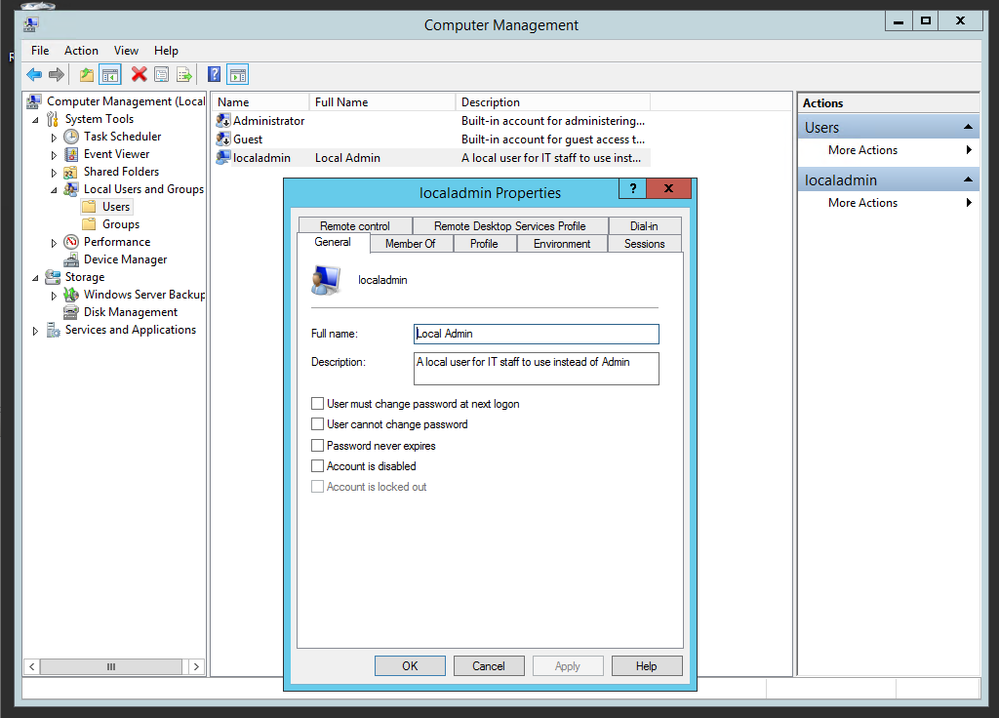
Task: Click into the Full name text field
Action: pos(536,334)
